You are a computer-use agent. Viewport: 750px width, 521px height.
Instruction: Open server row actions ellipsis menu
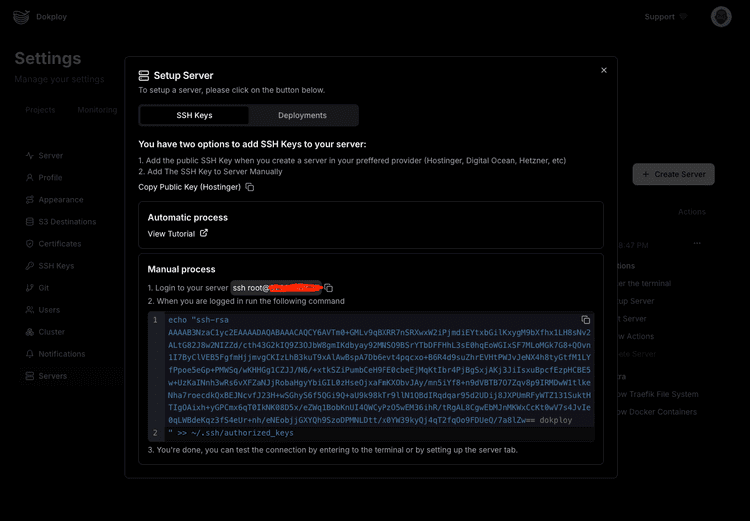pos(697,243)
